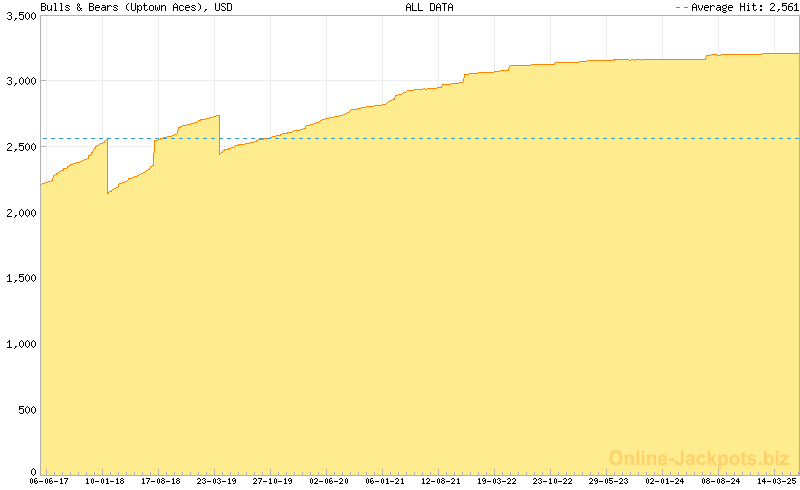Pick the 27-10-19 date tick label
The width and height of the screenshot is (800, 490).
tap(273, 481)
